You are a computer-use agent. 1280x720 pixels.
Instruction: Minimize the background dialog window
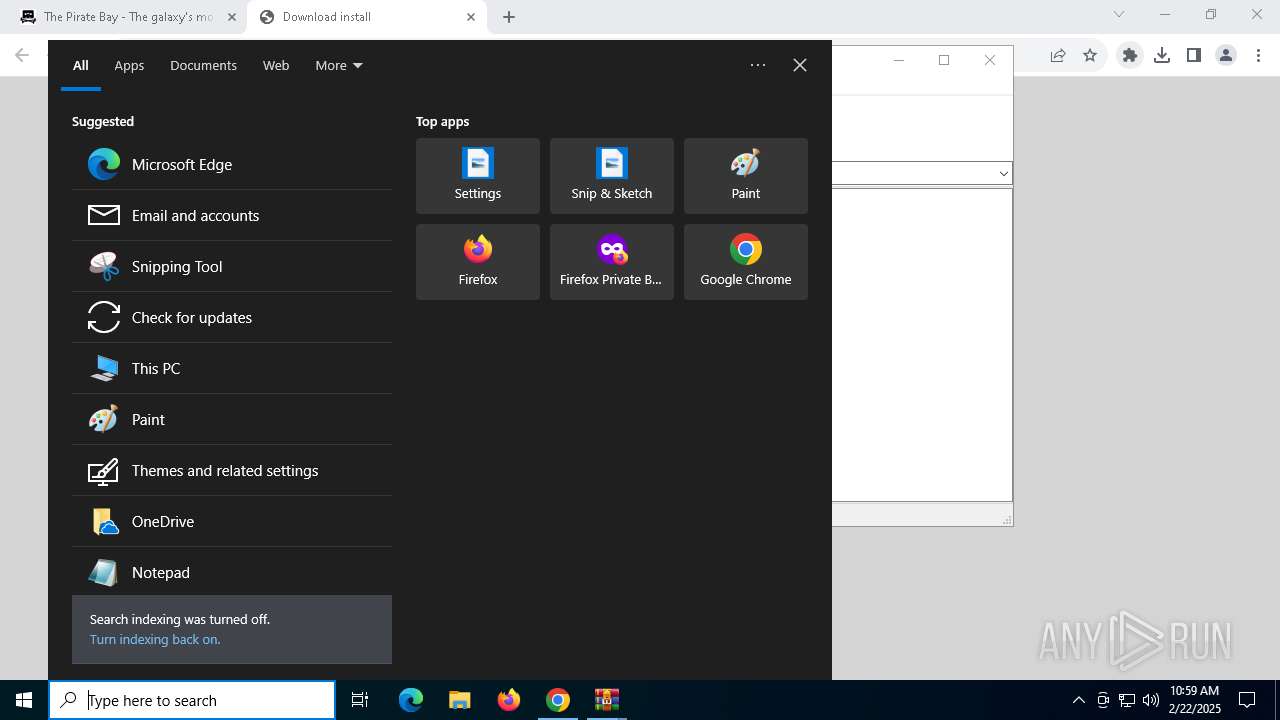coord(898,60)
